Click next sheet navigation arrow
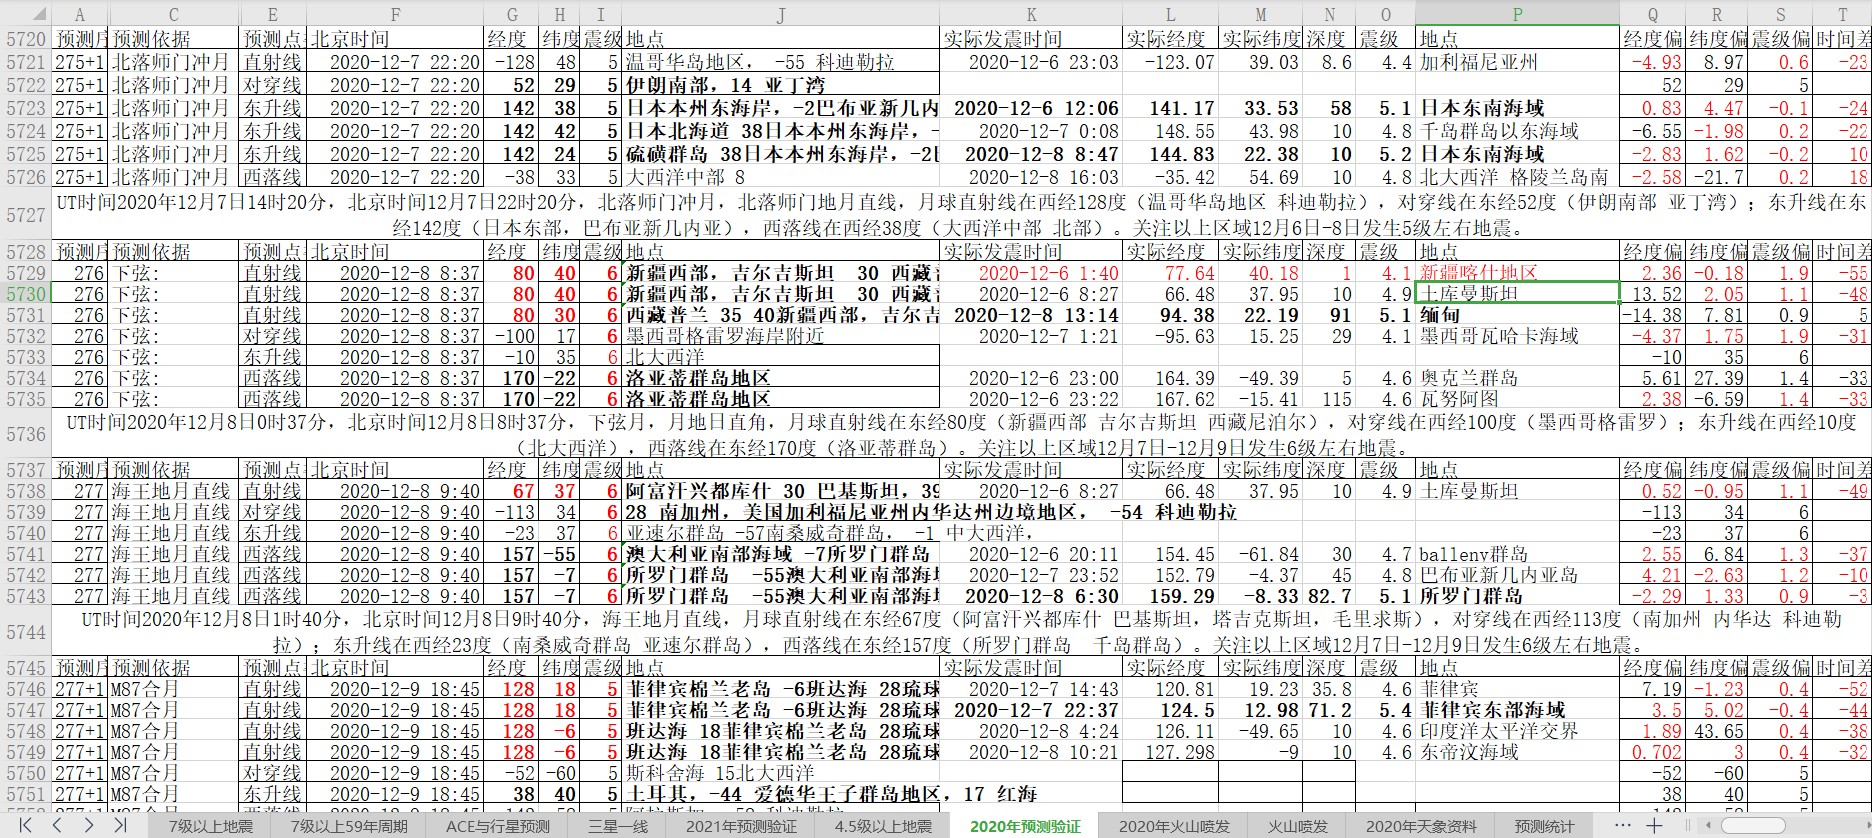Viewport: 1872px width, 838px height. point(89,825)
